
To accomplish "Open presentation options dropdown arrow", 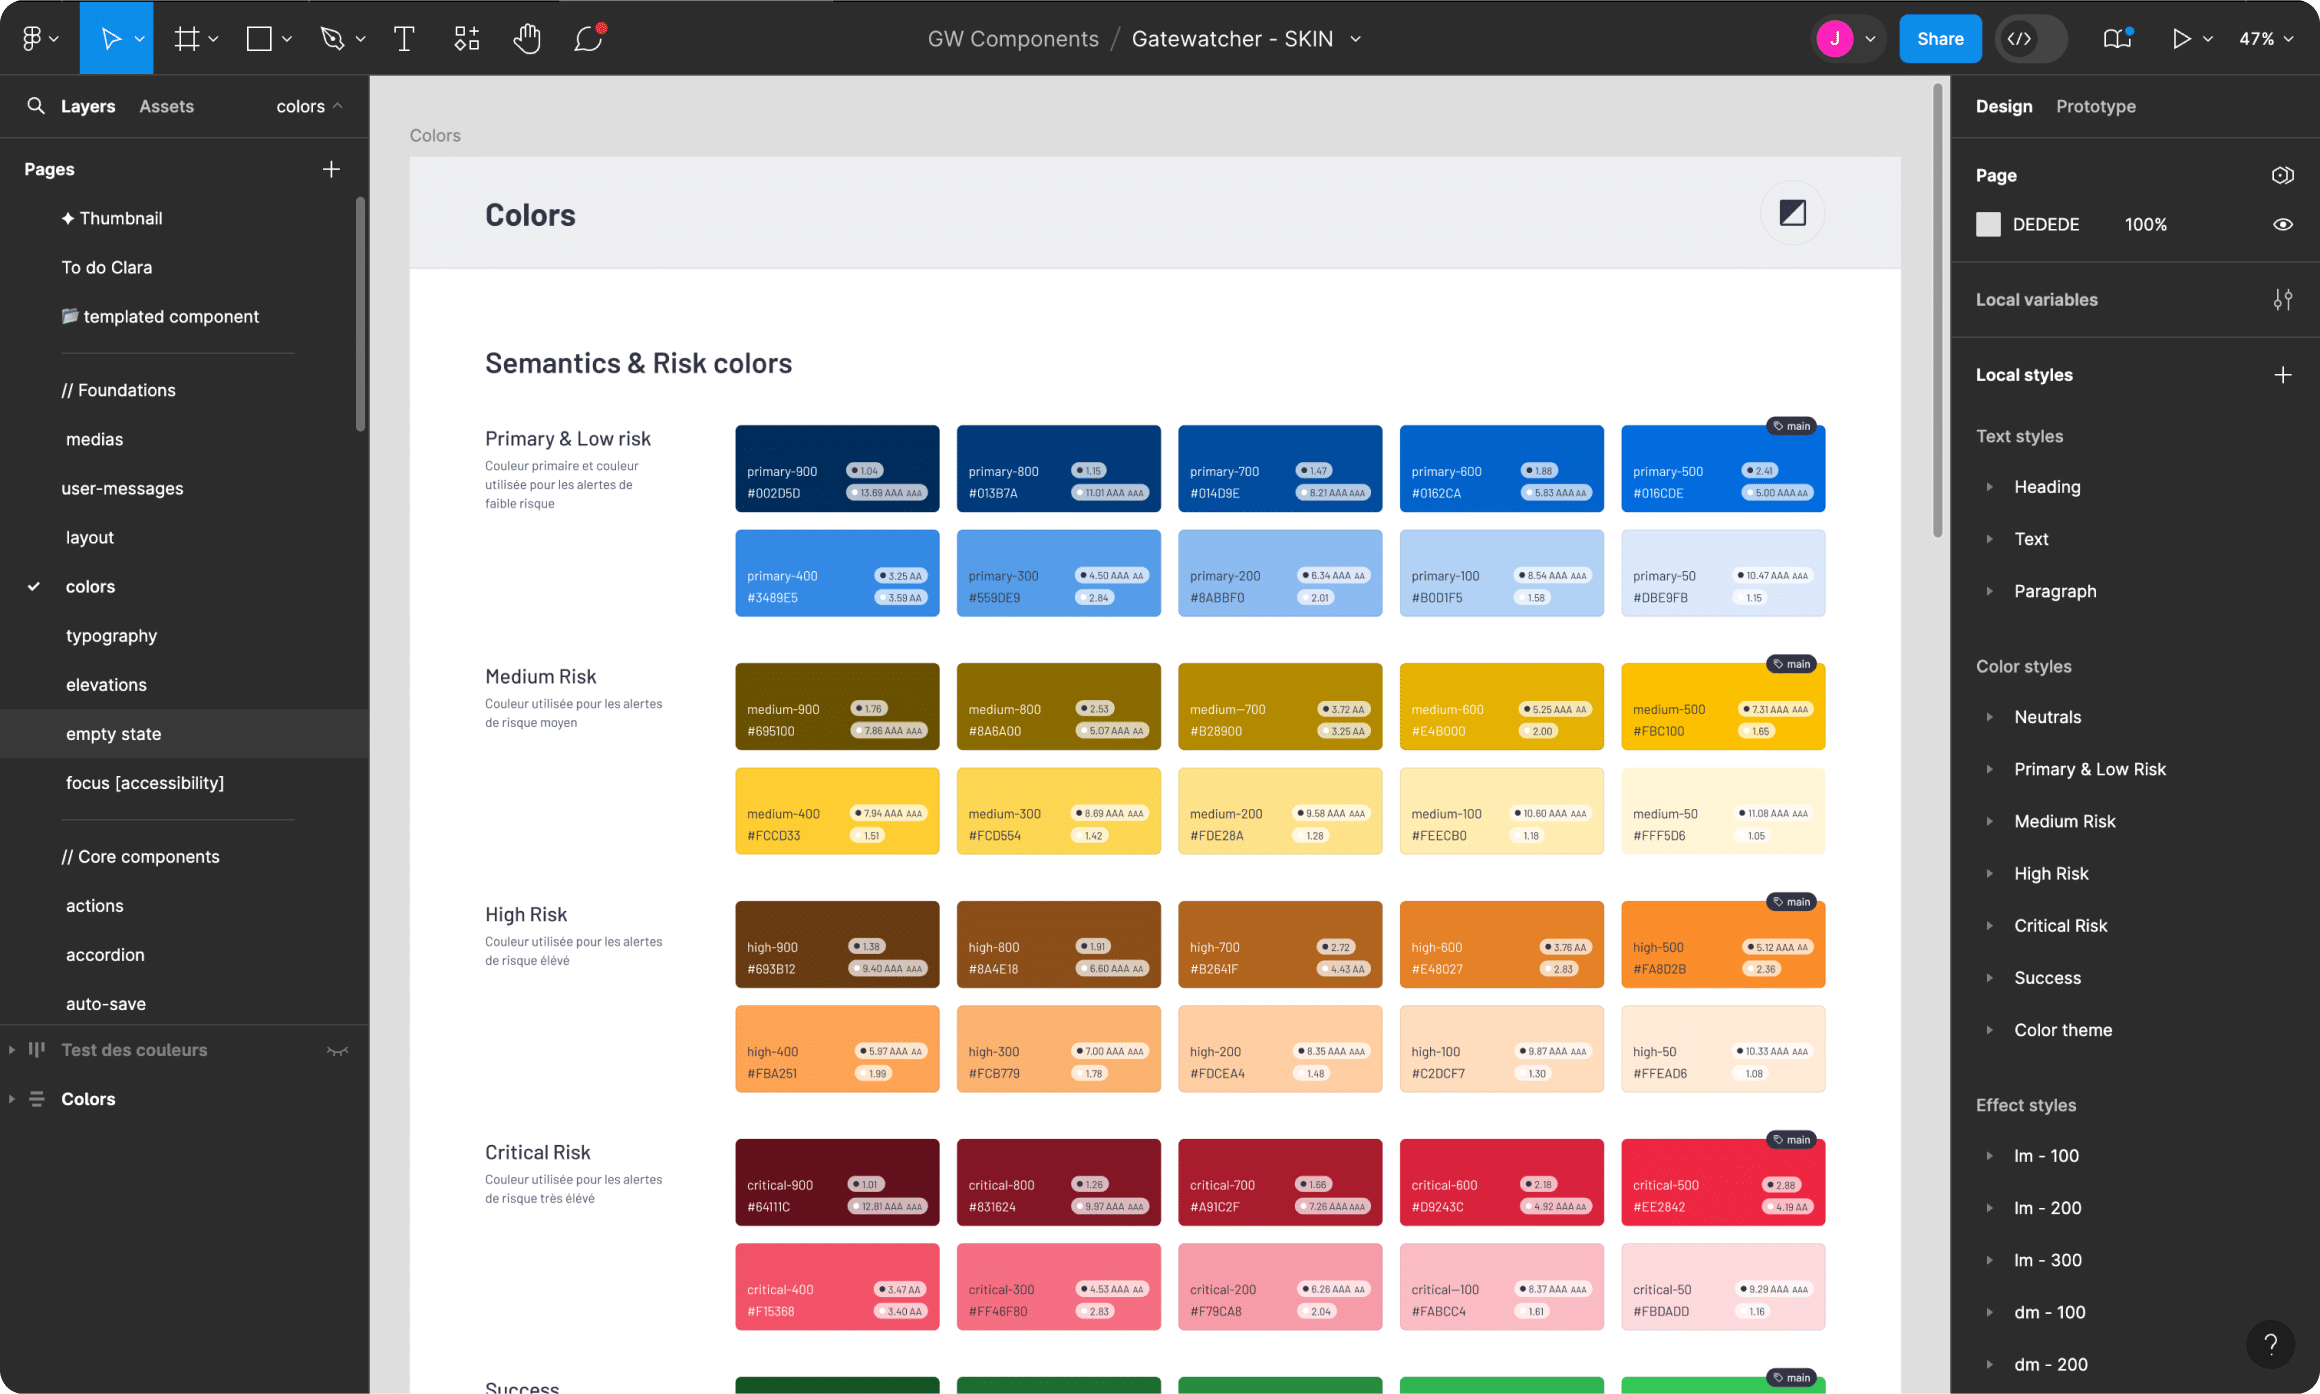I will point(2208,38).
